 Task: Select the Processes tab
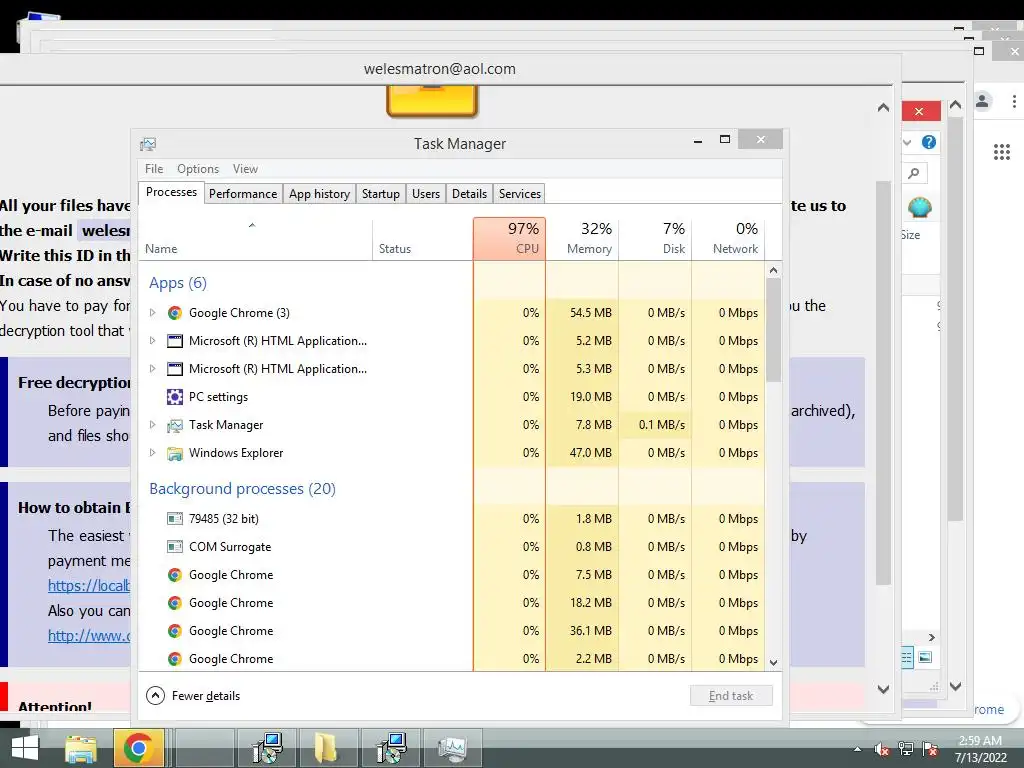[171, 193]
